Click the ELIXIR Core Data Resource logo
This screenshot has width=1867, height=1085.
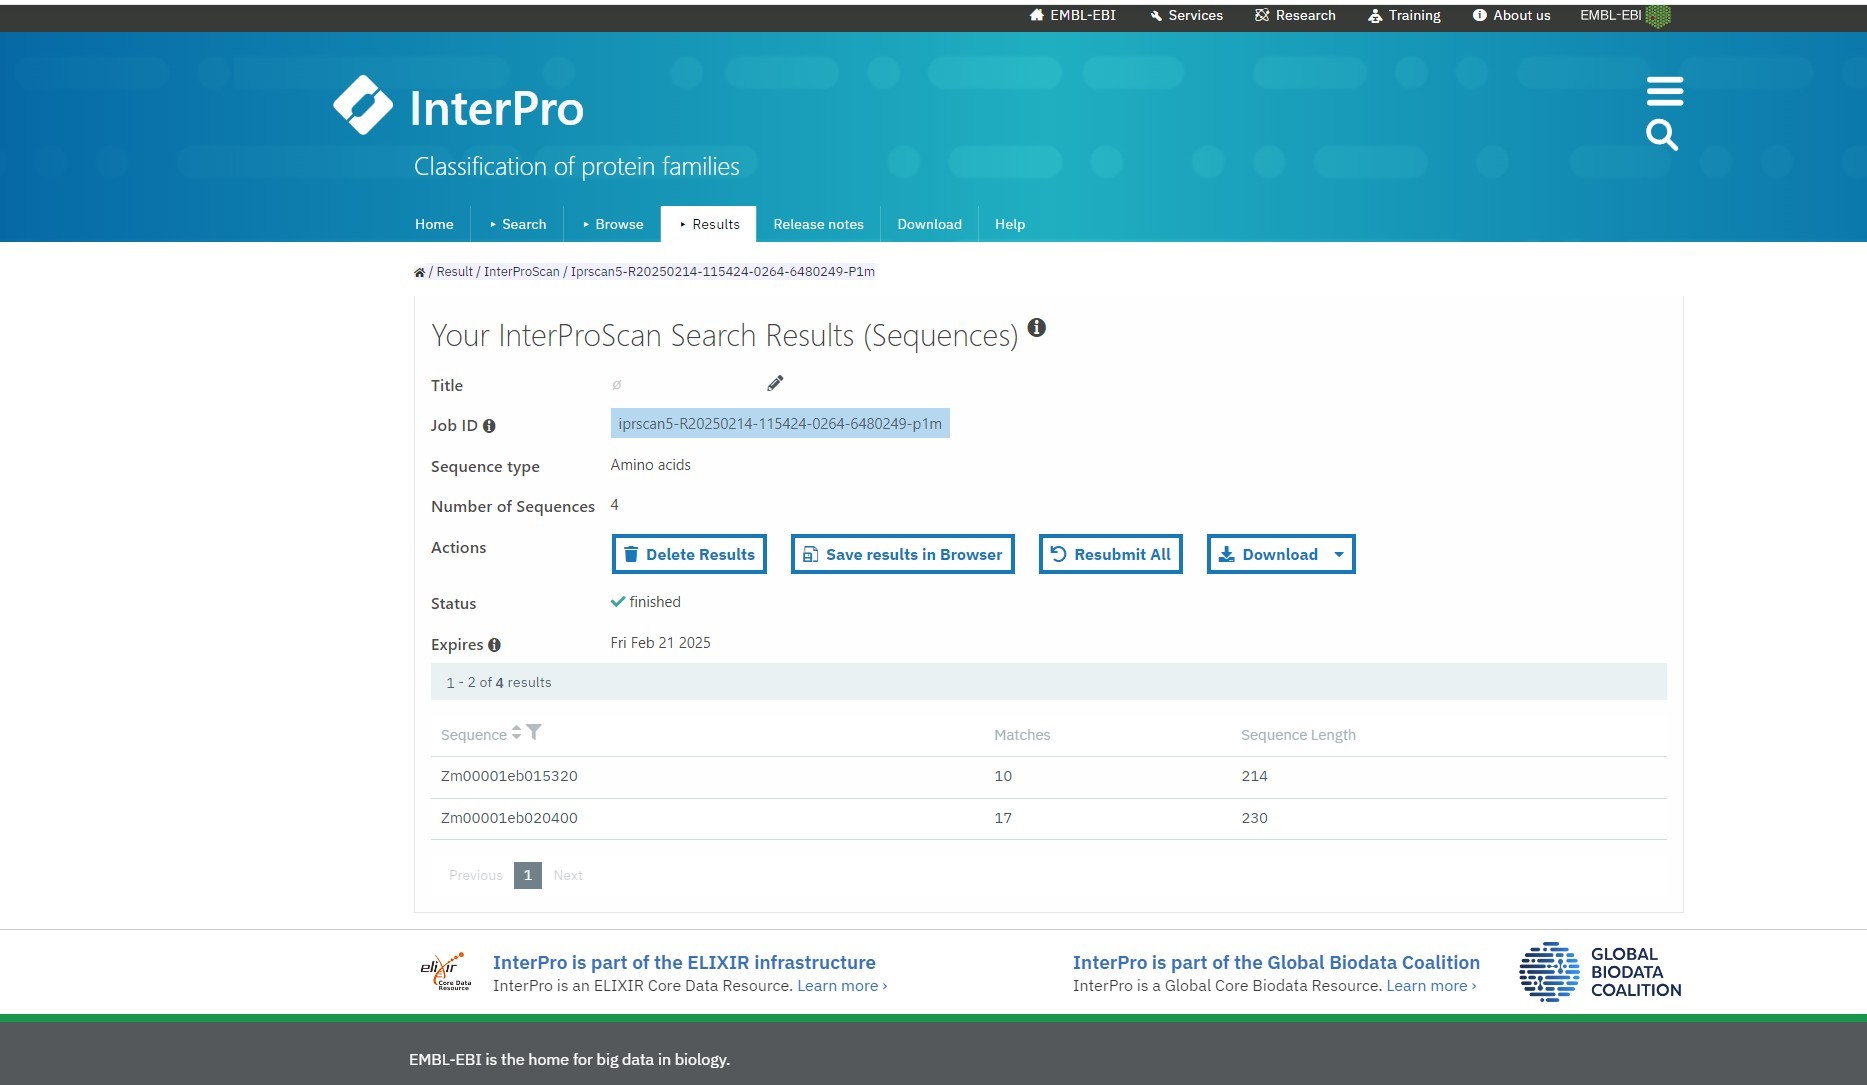(445, 972)
